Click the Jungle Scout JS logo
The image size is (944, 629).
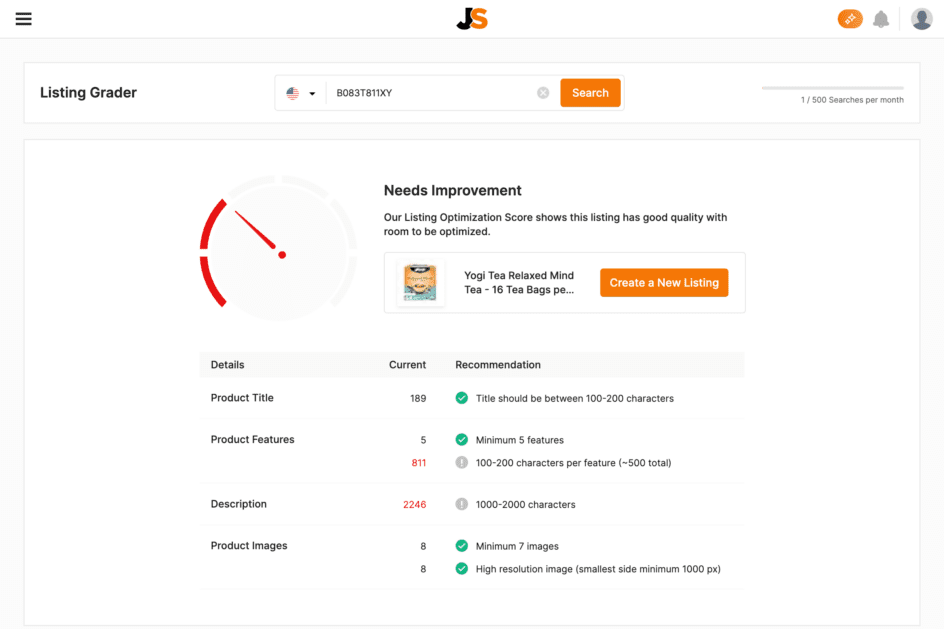(x=472, y=19)
